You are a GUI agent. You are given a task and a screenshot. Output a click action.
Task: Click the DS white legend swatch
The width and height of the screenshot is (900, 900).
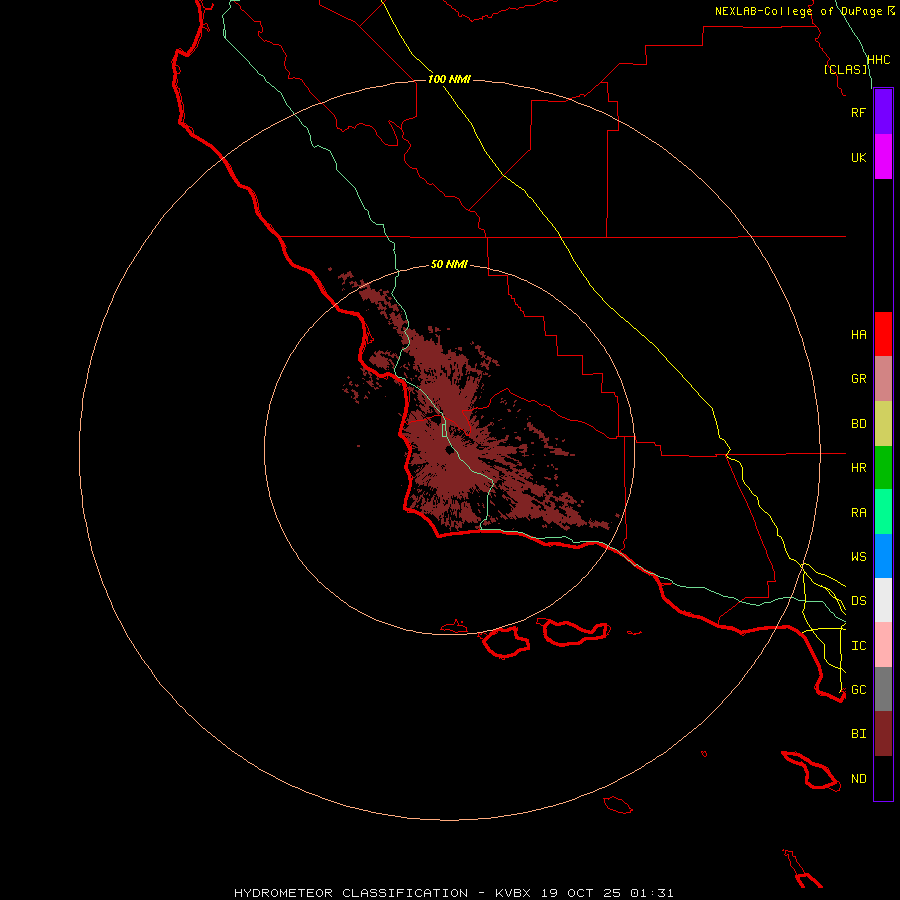883,600
